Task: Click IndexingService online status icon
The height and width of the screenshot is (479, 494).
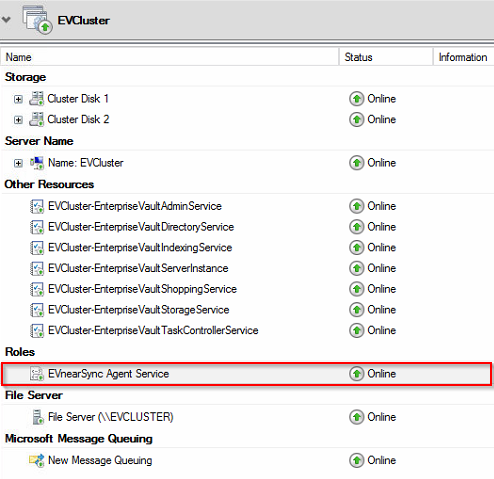Action: (356, 248)
